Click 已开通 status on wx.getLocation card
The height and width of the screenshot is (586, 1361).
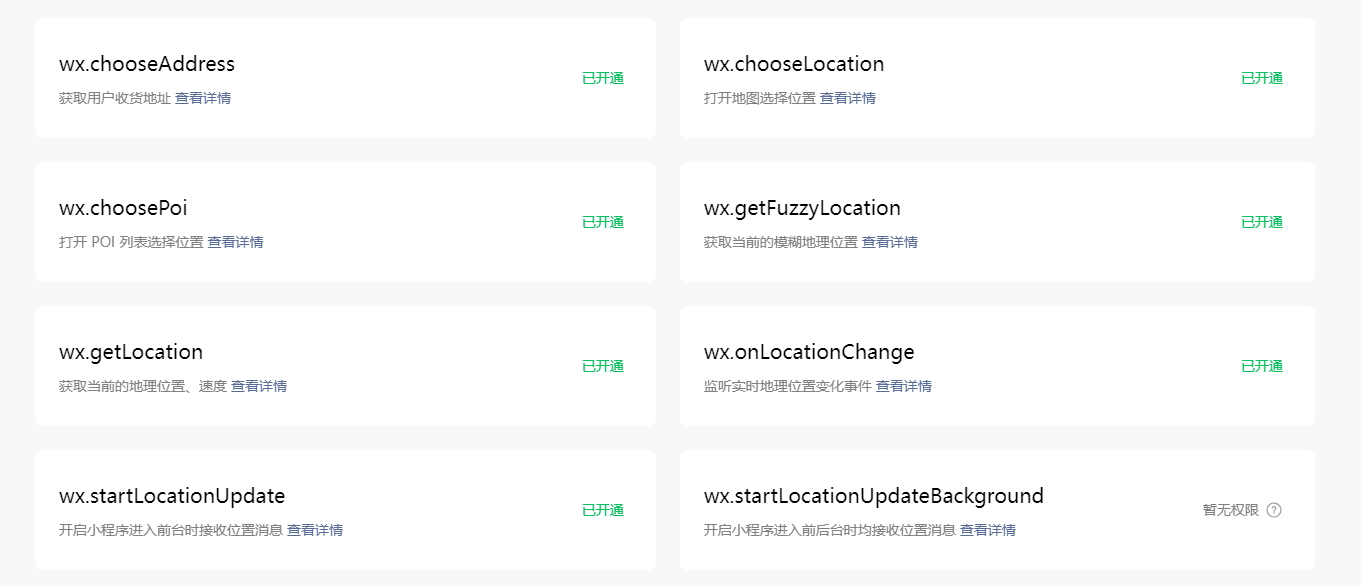tap(603, 366)
